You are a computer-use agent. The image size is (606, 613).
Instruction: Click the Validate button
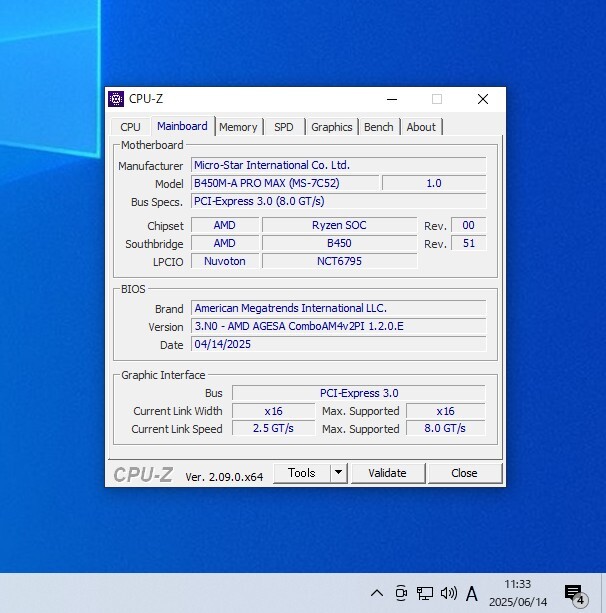[387, 473]
